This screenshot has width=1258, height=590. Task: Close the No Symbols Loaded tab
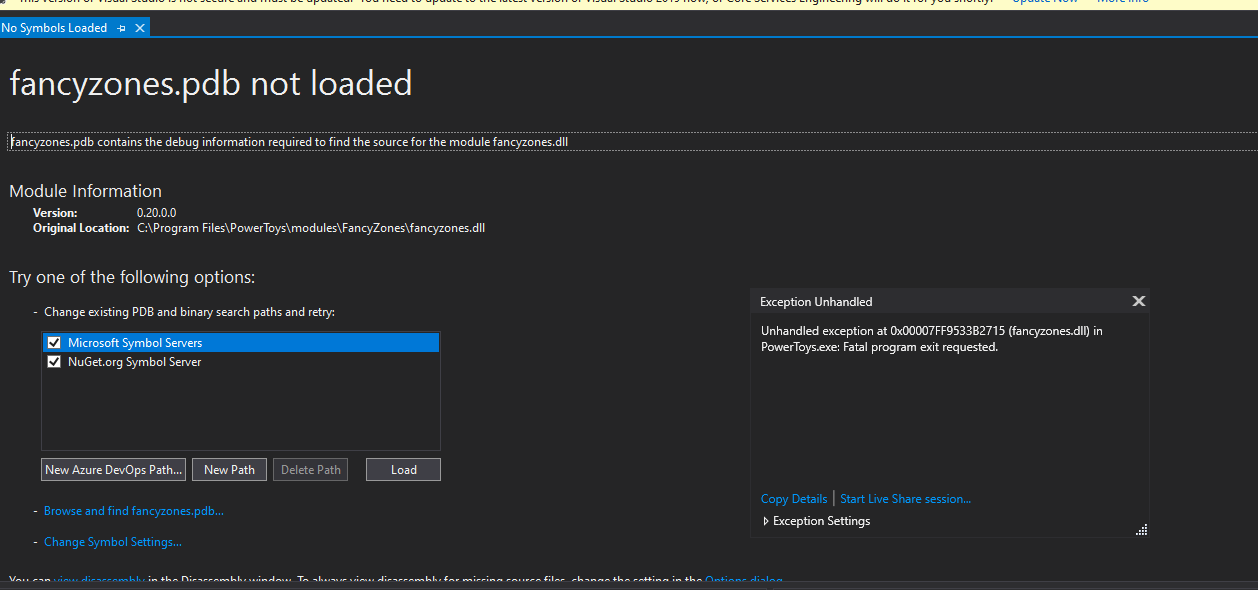pyautogui.click(x=140, y=28)
